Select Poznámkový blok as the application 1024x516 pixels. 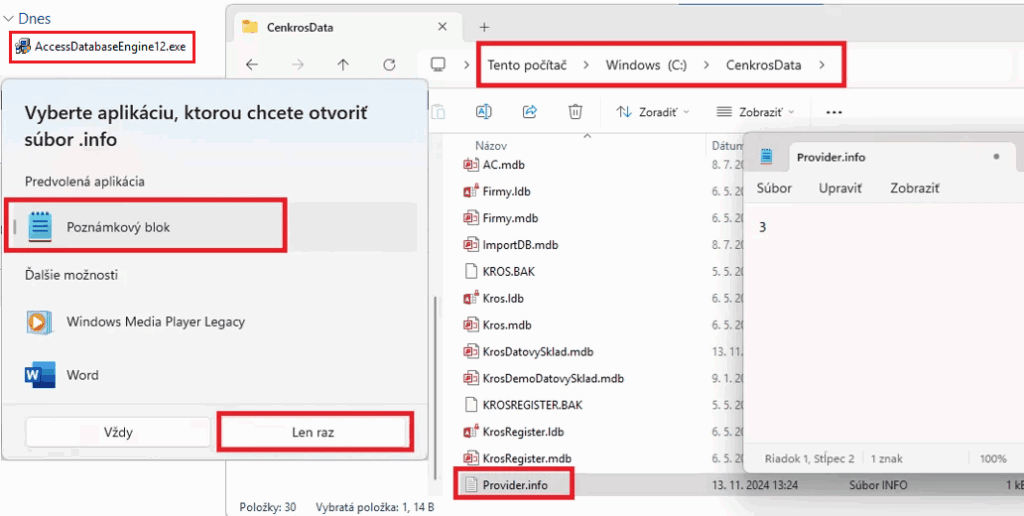(118, 227)
